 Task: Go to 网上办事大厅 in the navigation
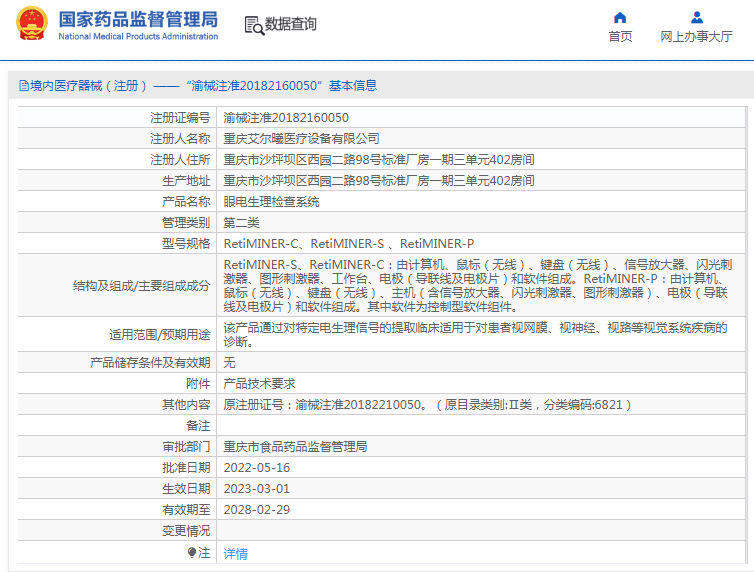[x=696, y=37]
